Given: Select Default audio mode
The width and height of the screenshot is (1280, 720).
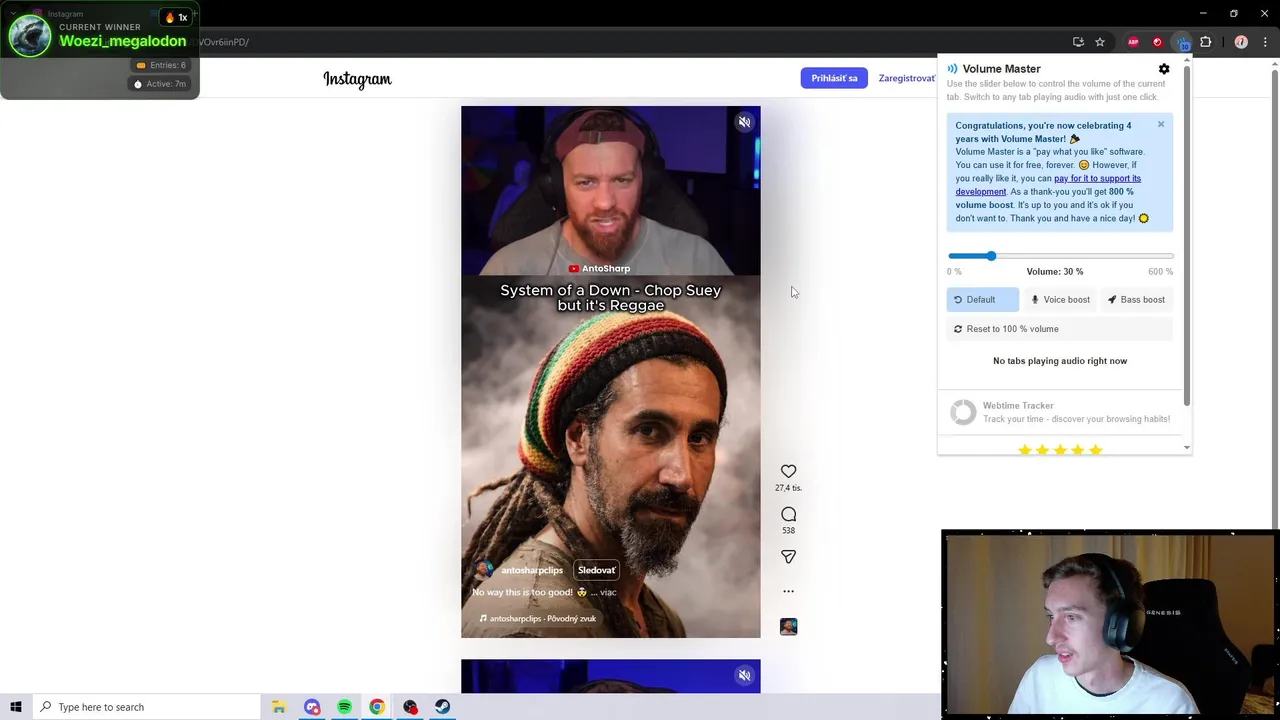Looking at the screenshot, I should (x=982, y=299).
